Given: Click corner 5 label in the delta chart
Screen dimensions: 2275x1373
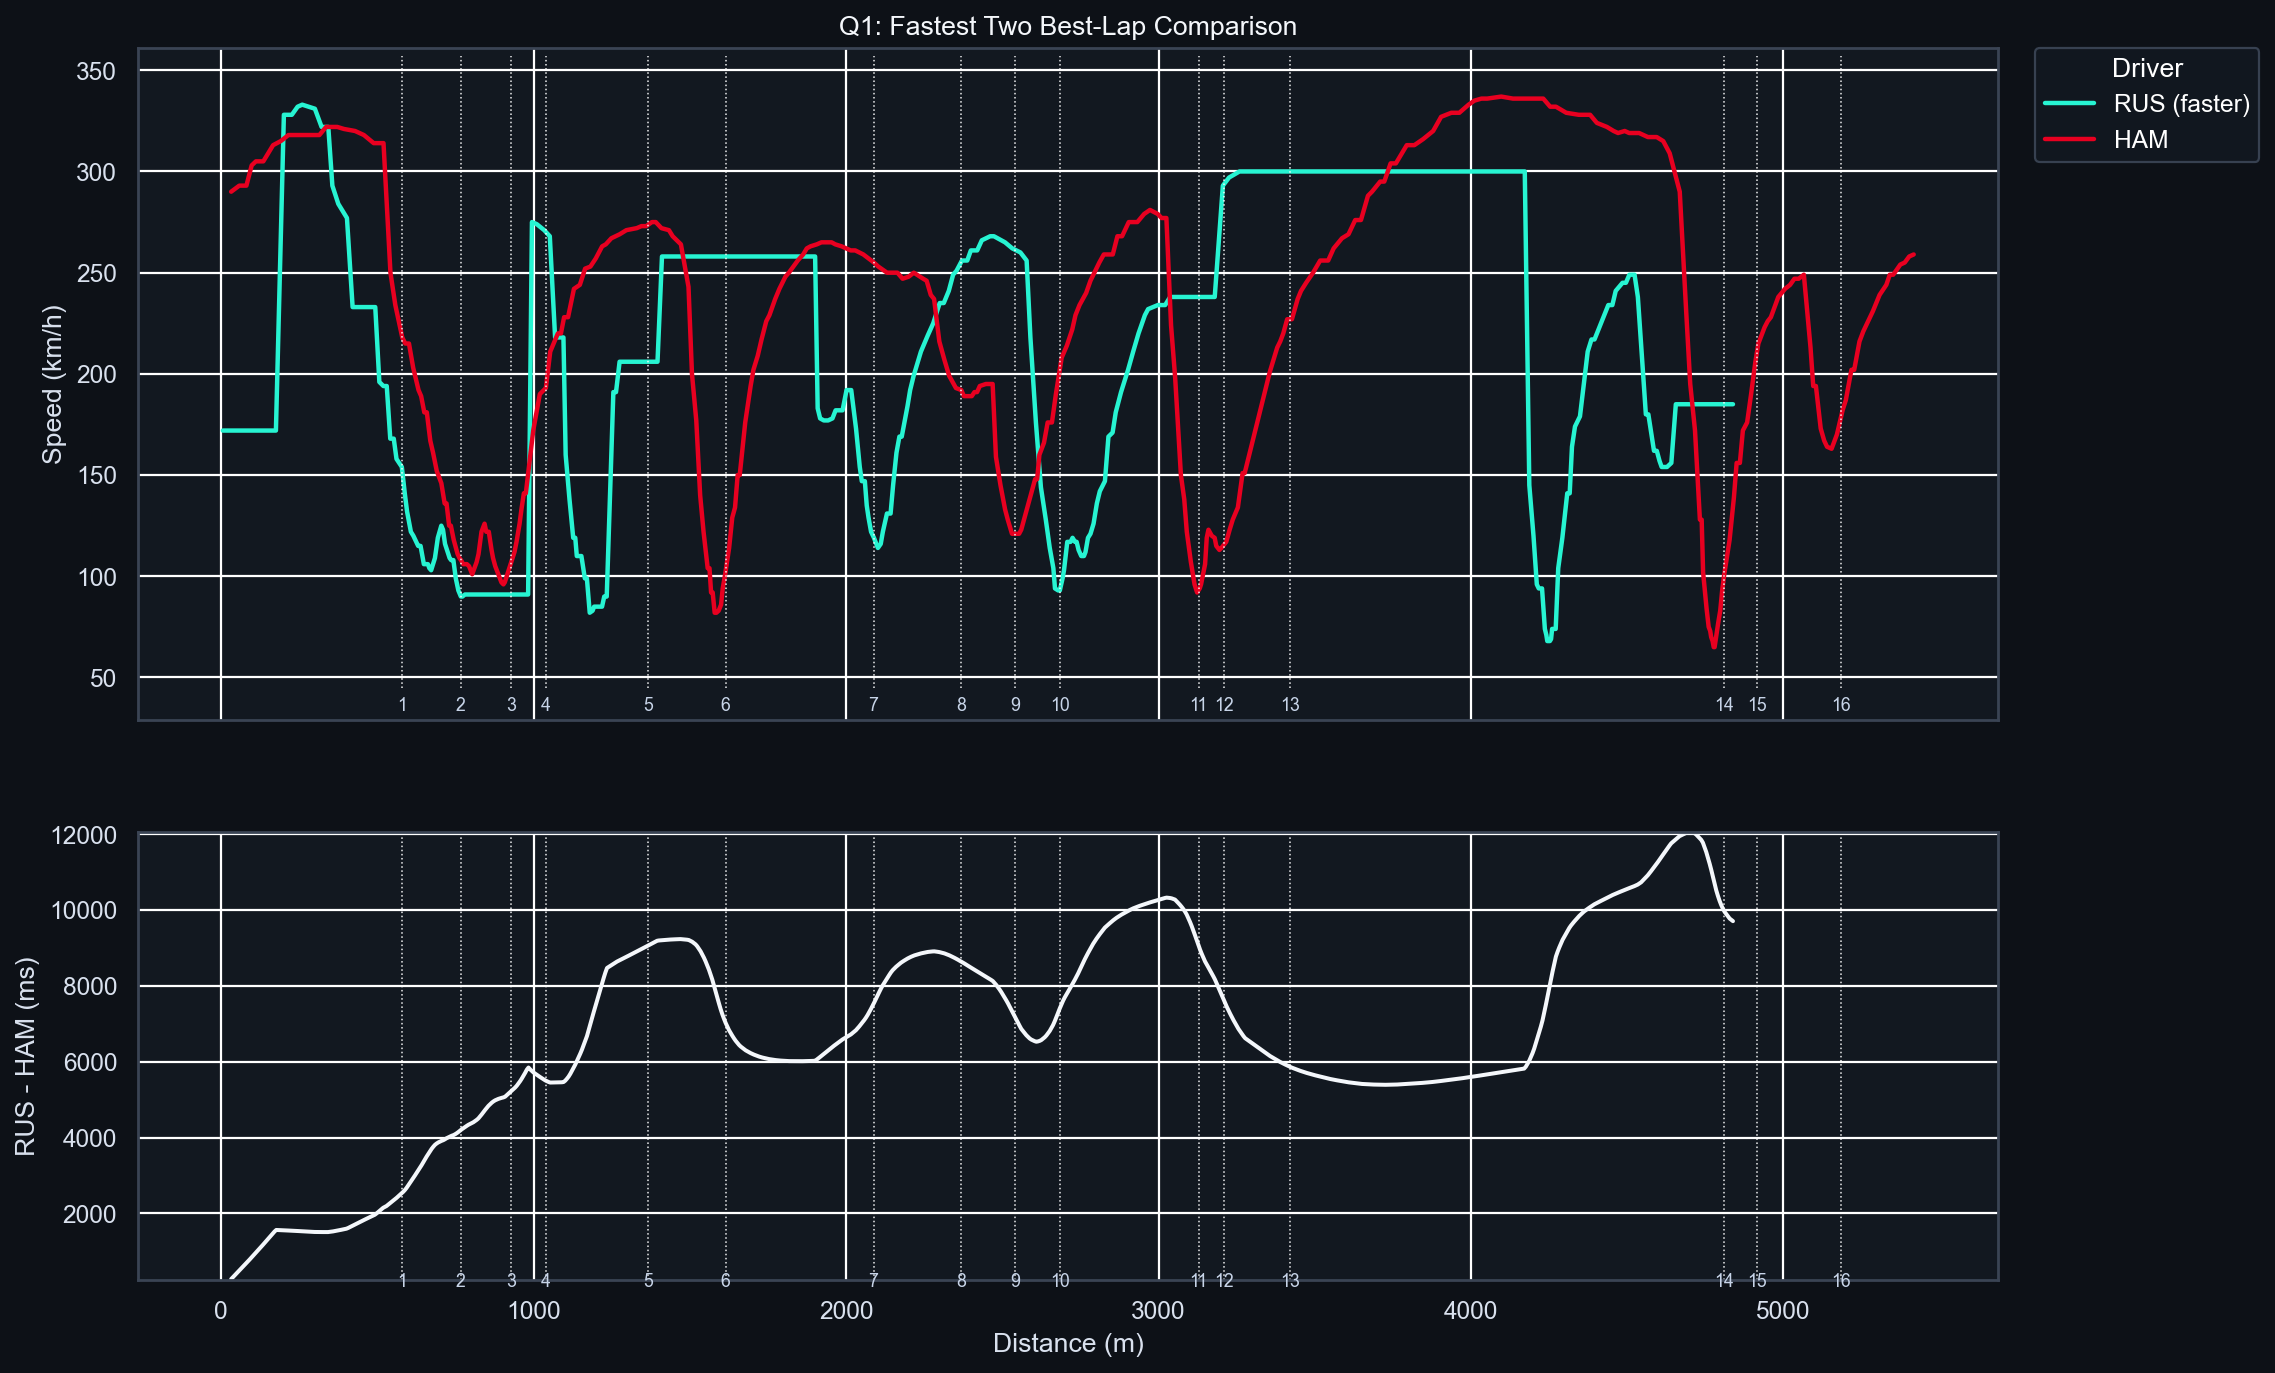Looking at the screenshot, I should click(x=649, y=1280).
